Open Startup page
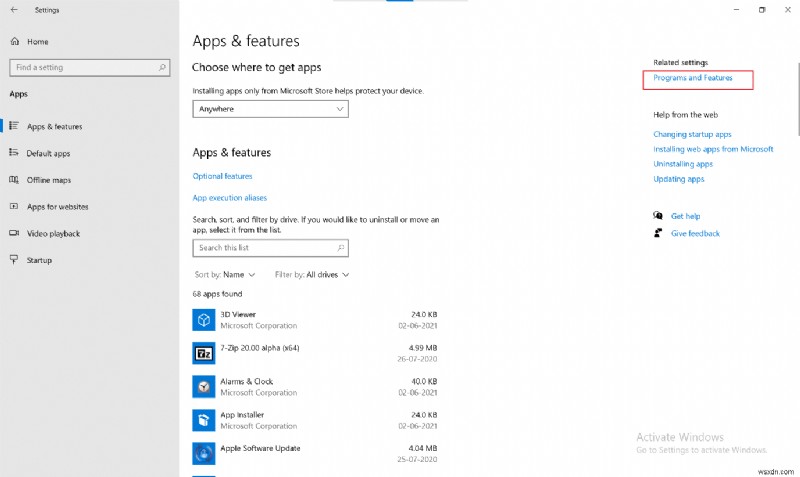This screenshot has height=477, width=800. [x=39, y=260]
